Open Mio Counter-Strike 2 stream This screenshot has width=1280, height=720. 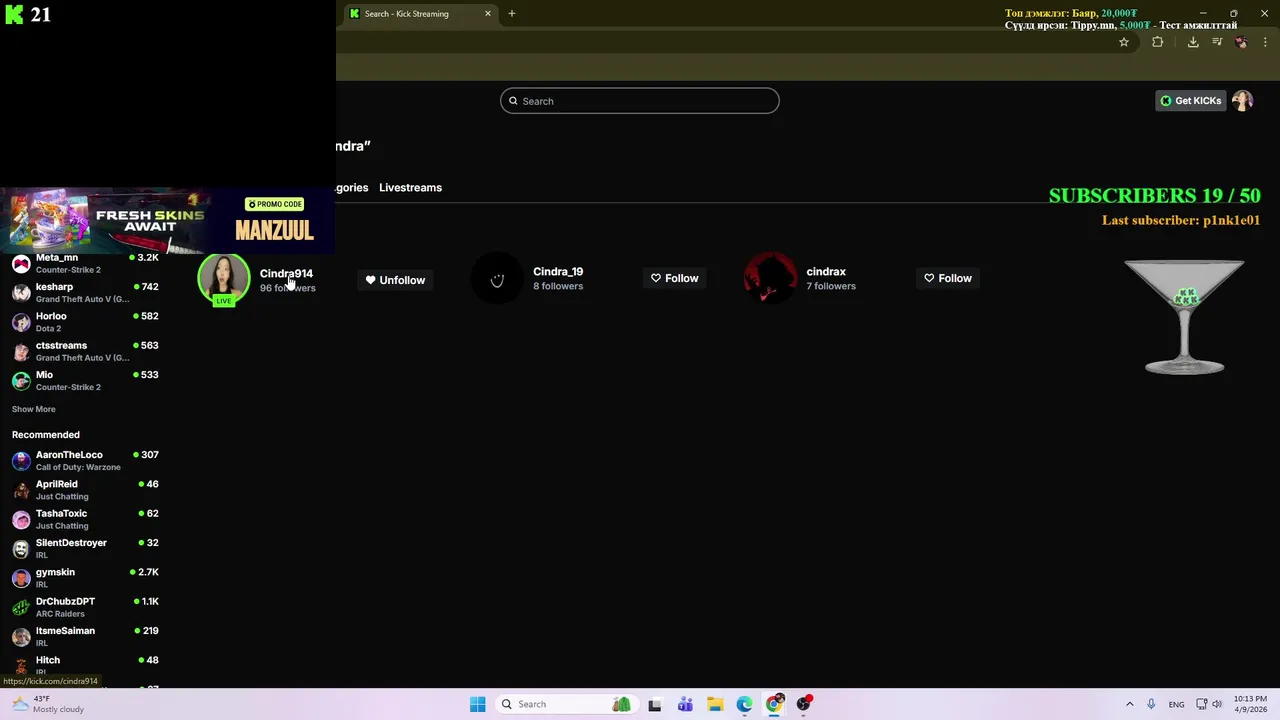click(x=85, y=380)
